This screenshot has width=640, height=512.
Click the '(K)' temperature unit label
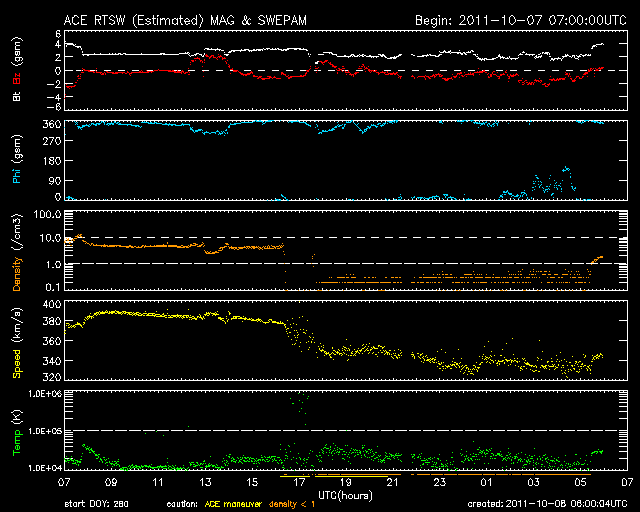[17, 417]
